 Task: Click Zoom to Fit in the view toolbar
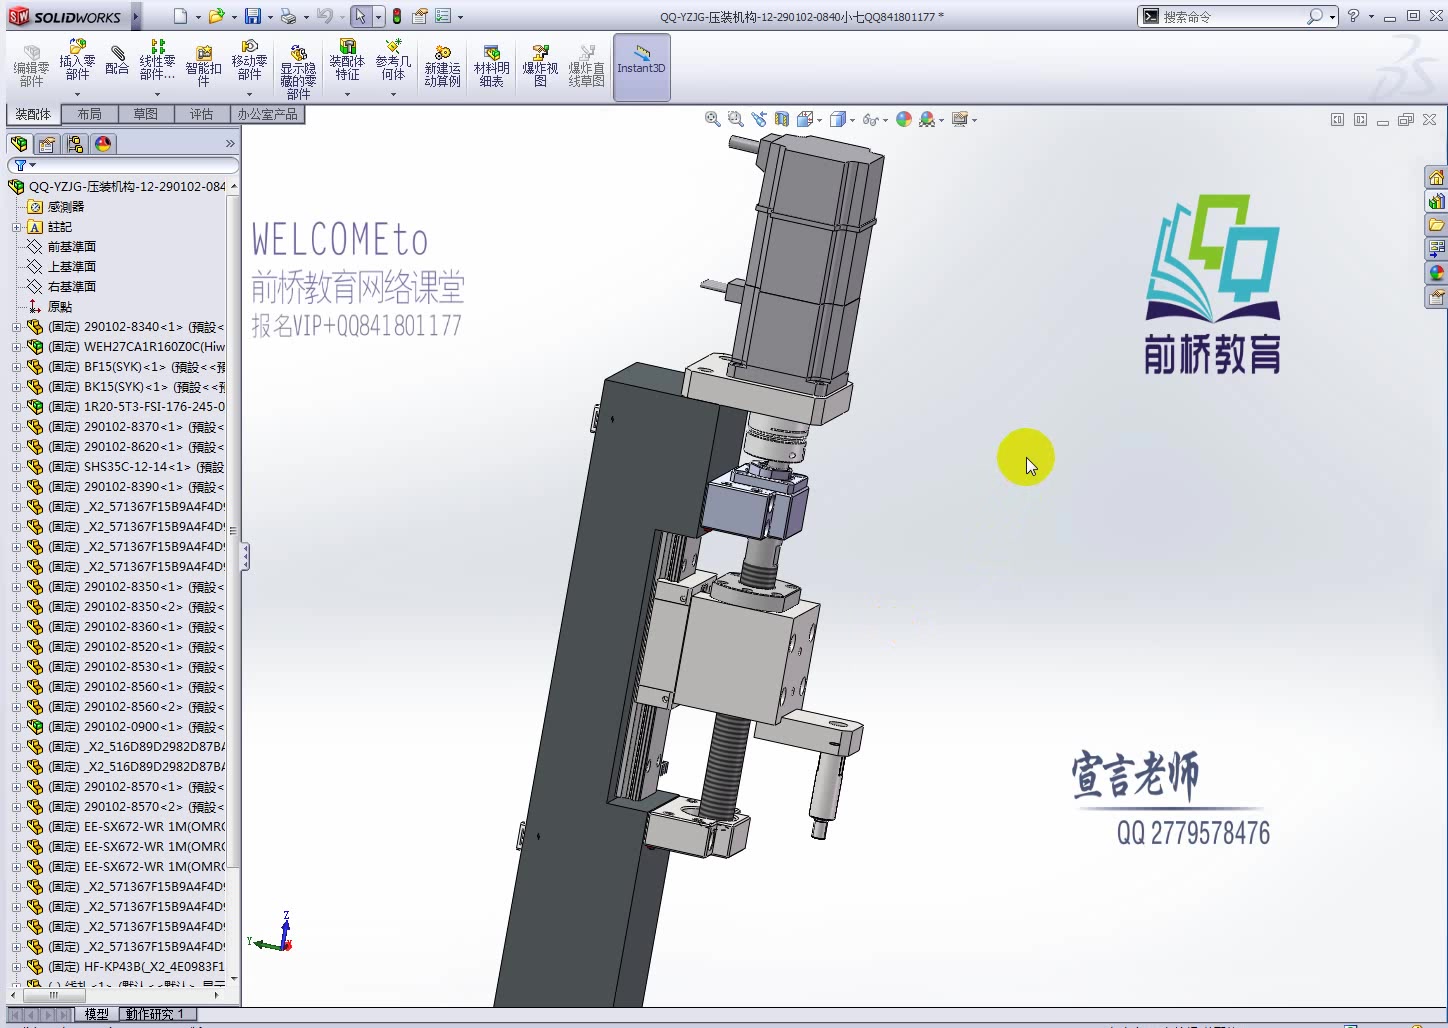pyautogui.click(x=712, y=119)
